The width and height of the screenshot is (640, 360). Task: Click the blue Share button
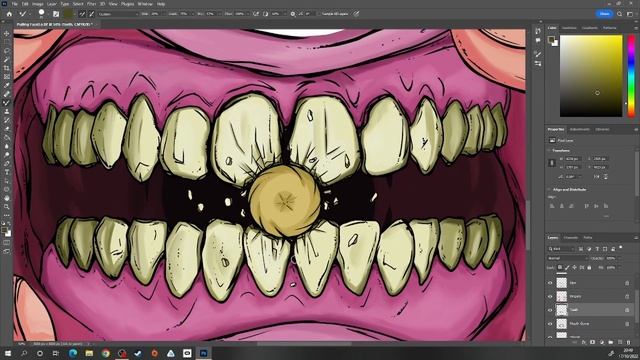[x=604, y=14]
